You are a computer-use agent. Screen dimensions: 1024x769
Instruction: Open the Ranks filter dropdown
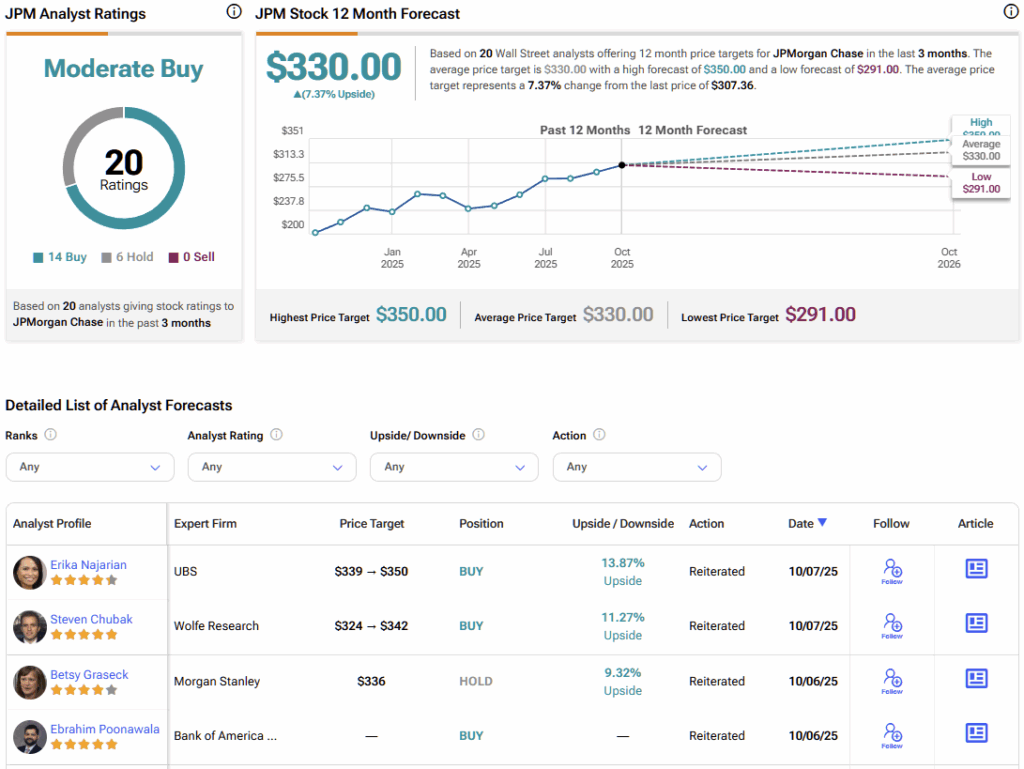point(90,467)
